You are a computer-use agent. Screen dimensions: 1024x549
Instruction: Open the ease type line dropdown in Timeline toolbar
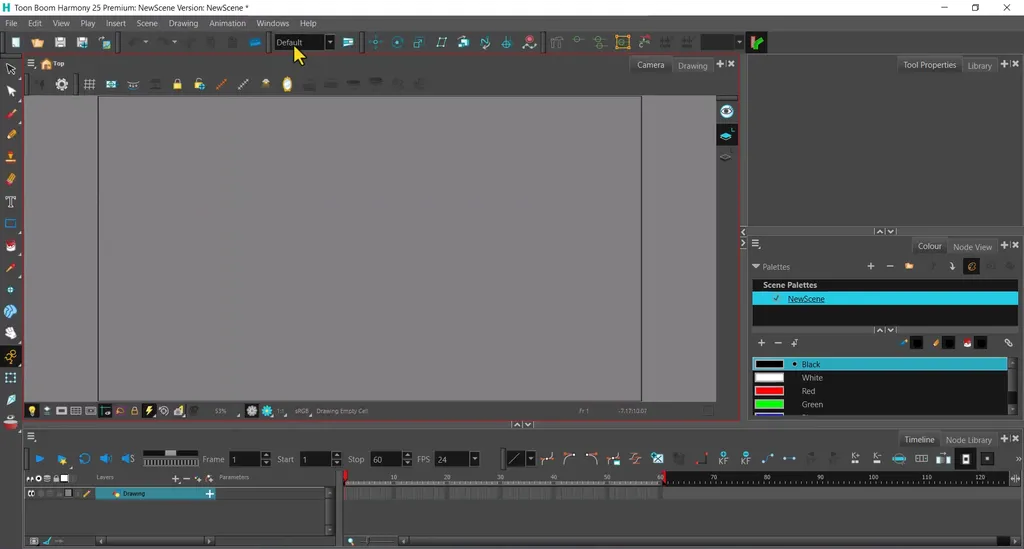tap(530, 459)
